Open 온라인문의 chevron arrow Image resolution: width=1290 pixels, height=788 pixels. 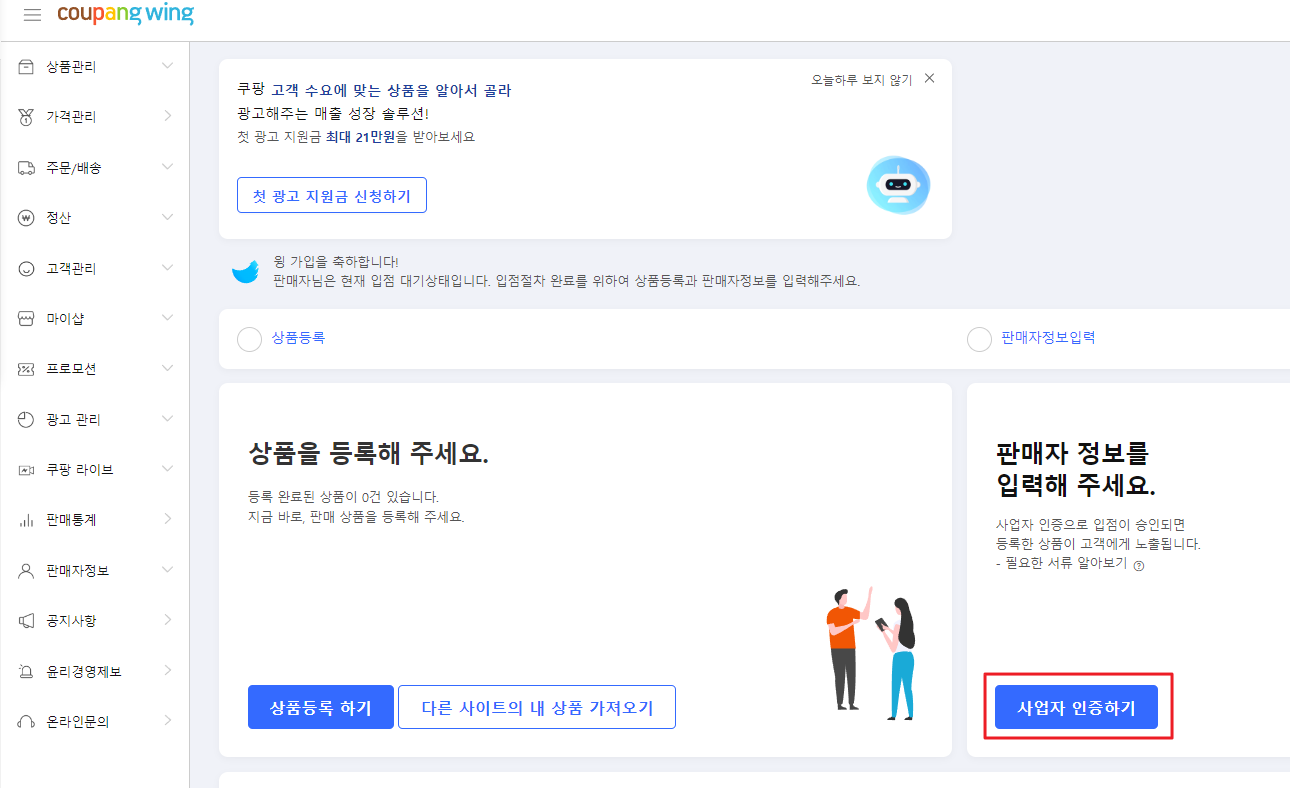167,720
